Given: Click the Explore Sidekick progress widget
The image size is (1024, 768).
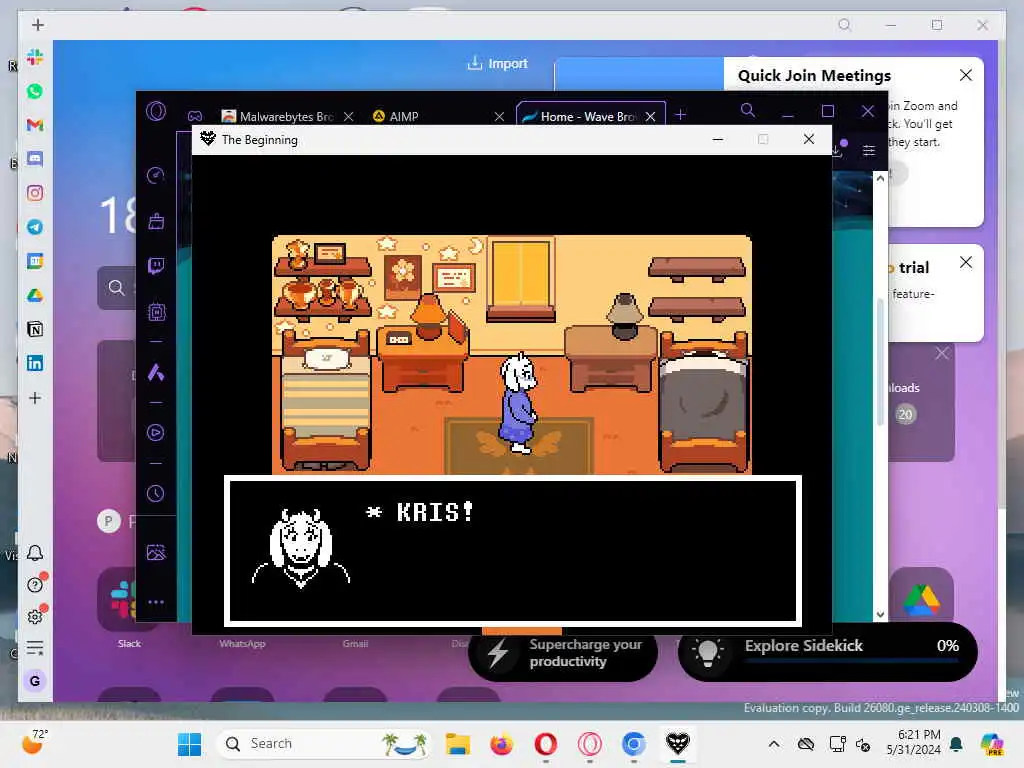Looking at the screenshot, I should pos(827,651).
